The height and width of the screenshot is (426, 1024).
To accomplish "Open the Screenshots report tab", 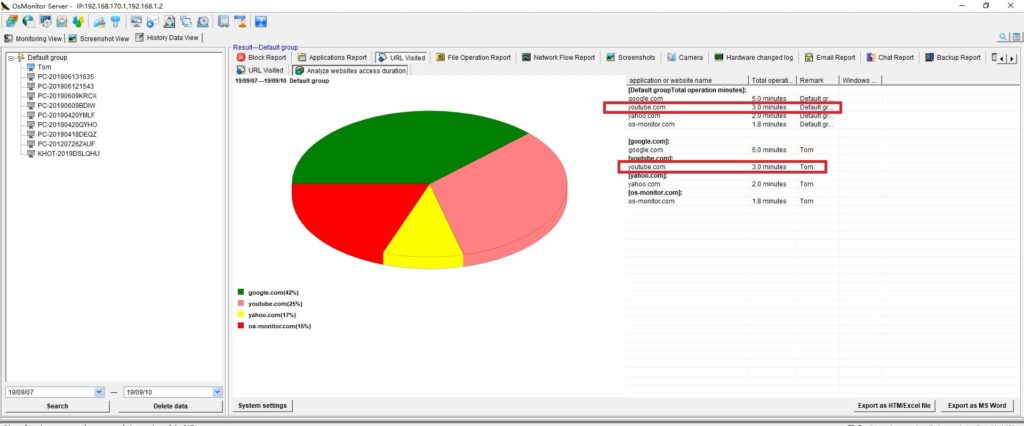I will pyautogui.click(x=631, y=57).
